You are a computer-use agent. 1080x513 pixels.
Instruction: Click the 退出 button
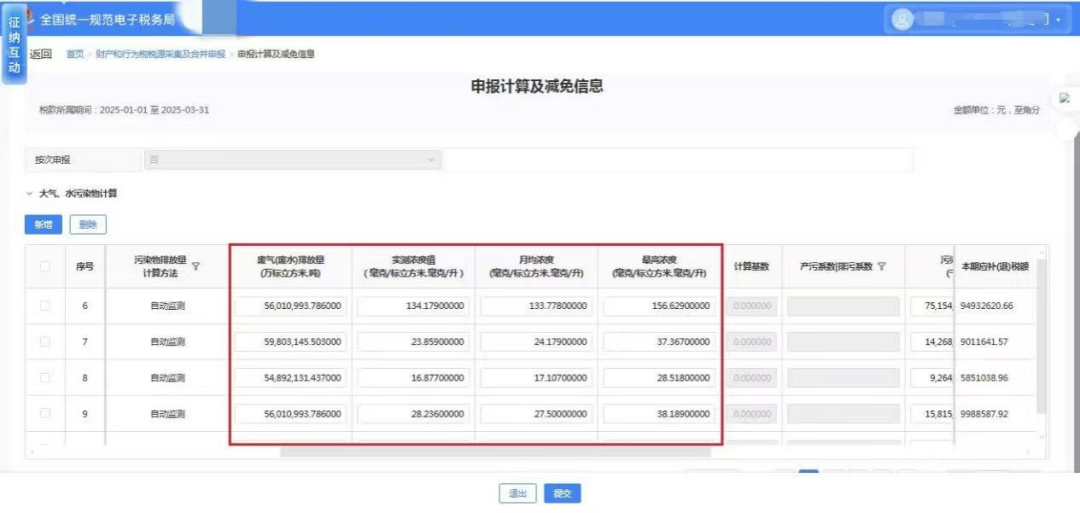[x=517, y=493]
